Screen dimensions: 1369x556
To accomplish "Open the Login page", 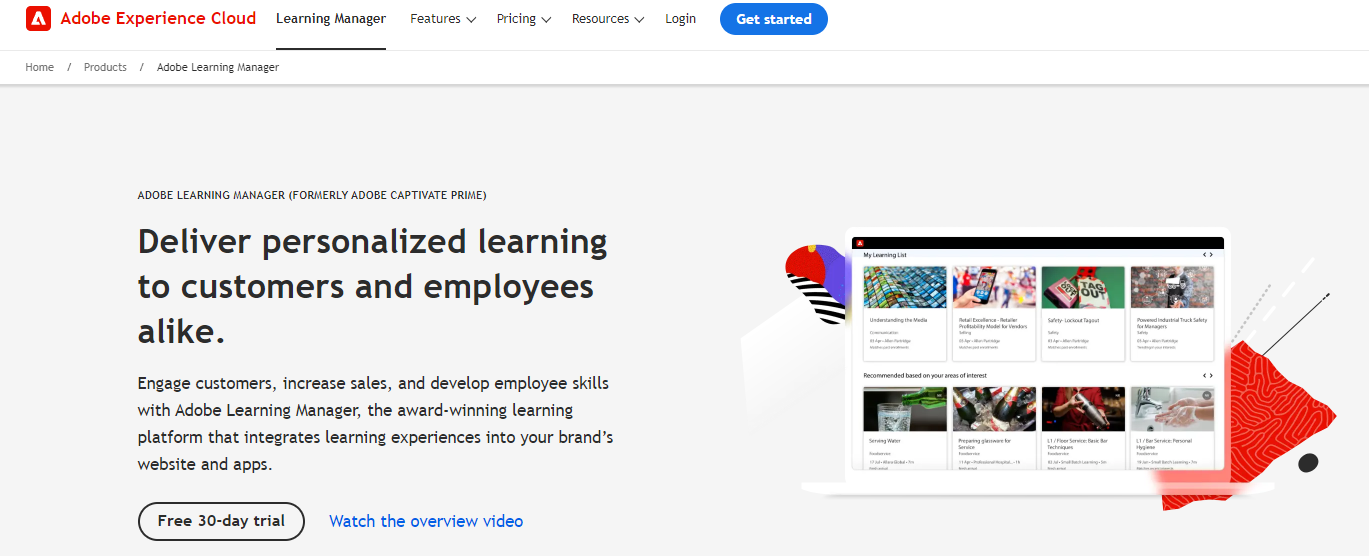I will coord(680,19).
